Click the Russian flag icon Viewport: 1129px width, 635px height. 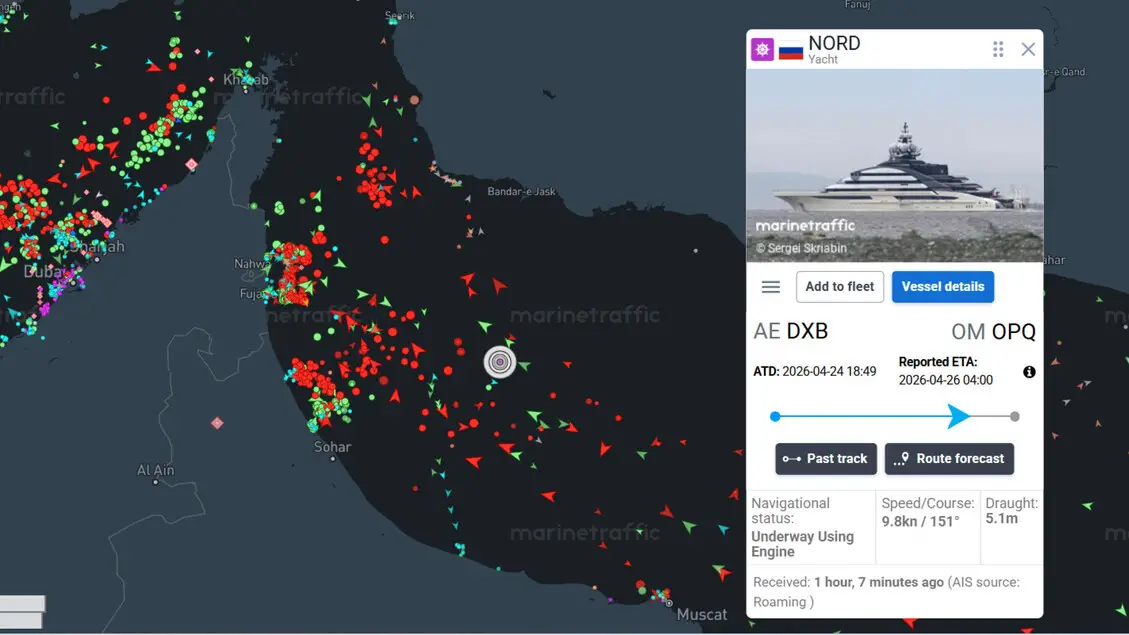point(791,49)
